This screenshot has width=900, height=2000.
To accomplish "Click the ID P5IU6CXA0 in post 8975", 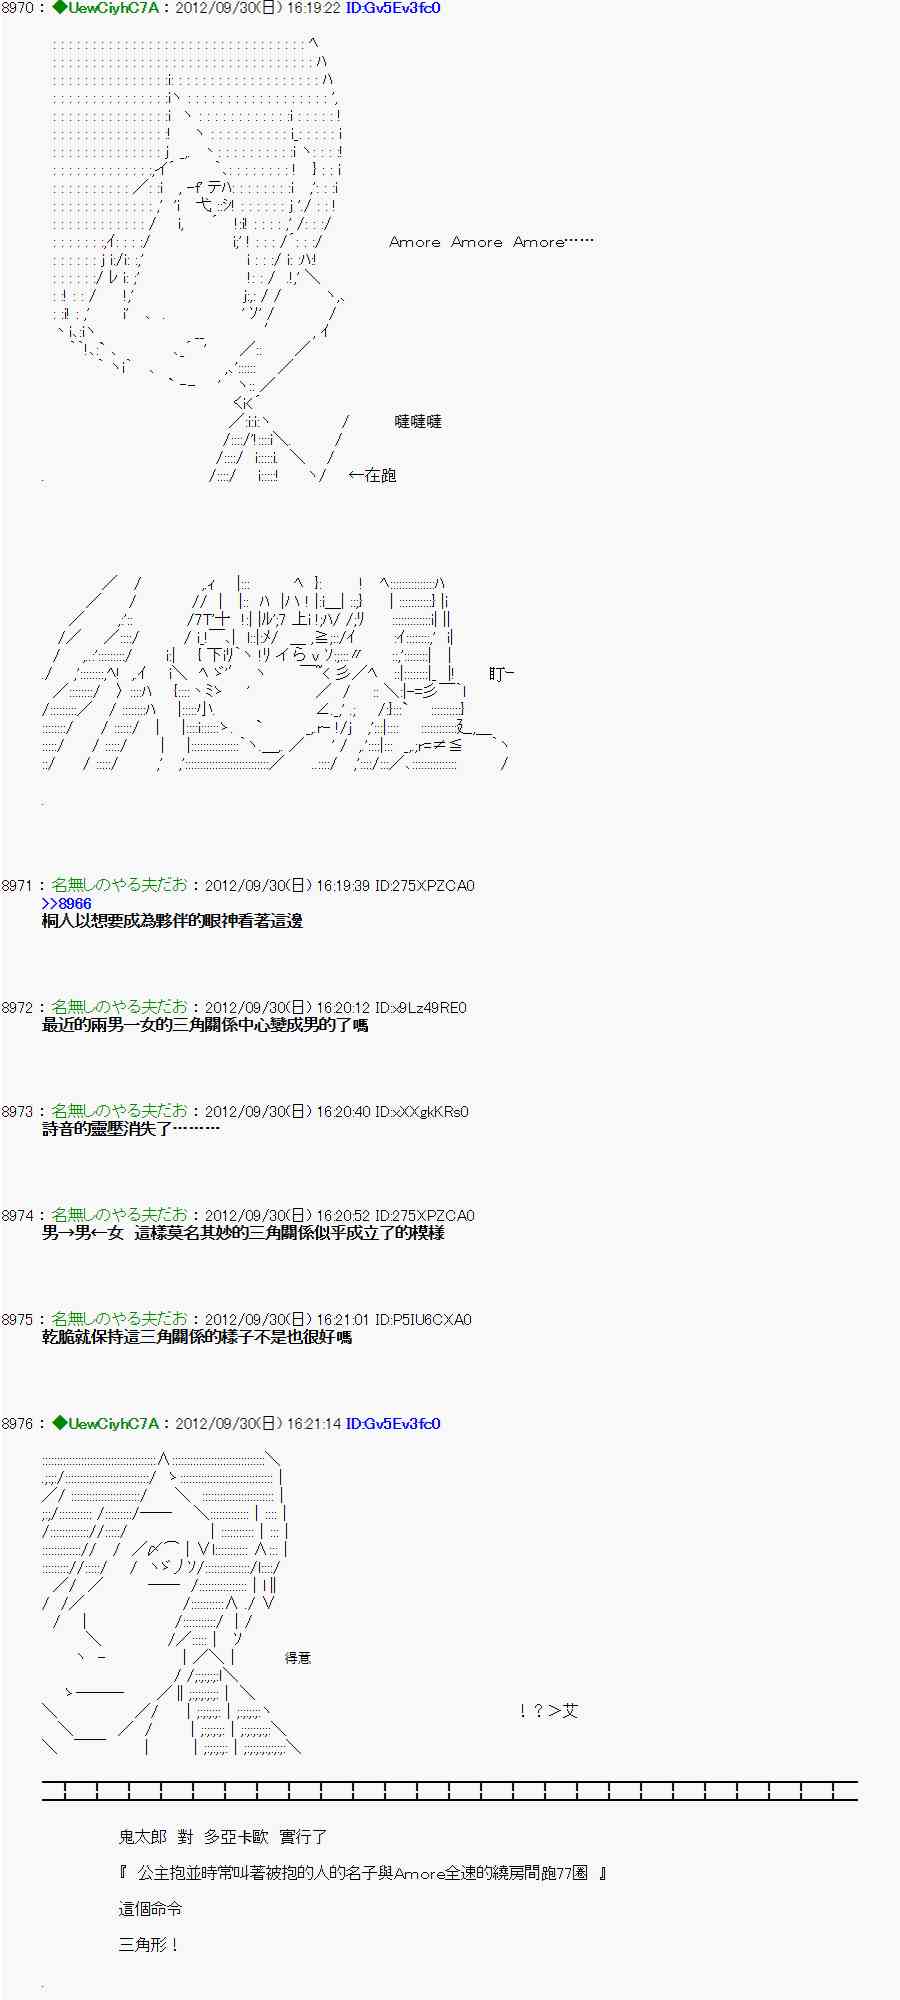I will [422, 1319].
